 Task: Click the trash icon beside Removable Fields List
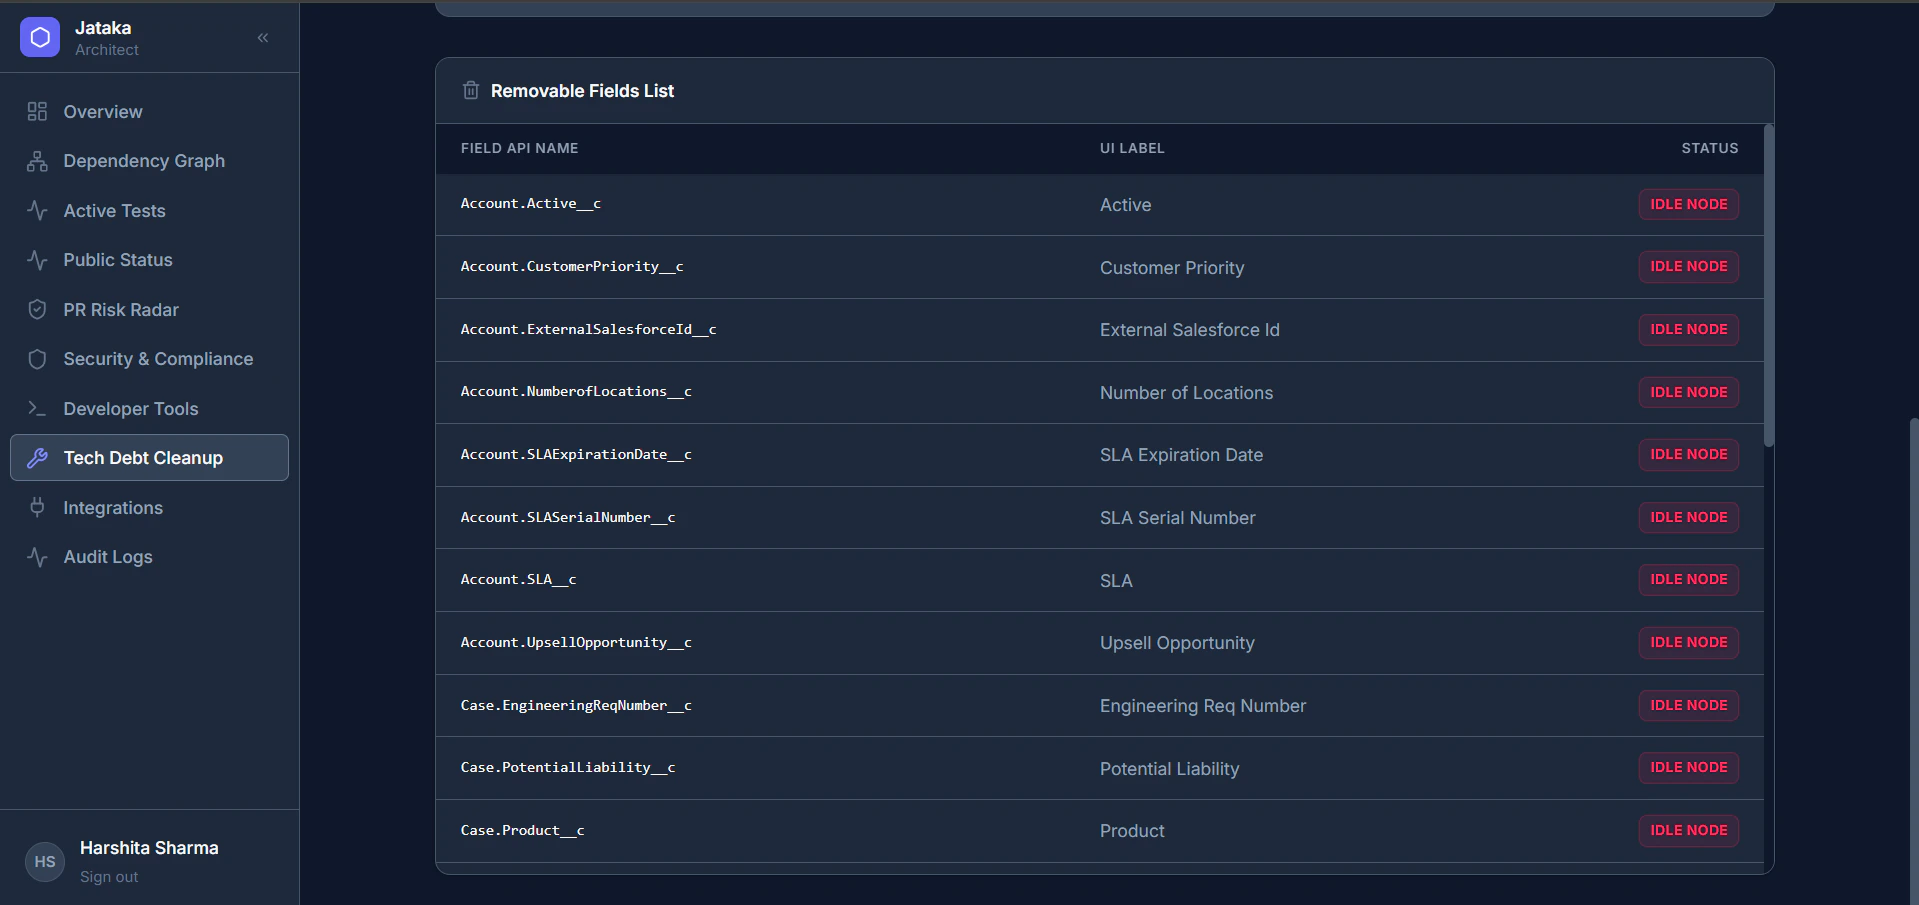[x=471, y=90]
